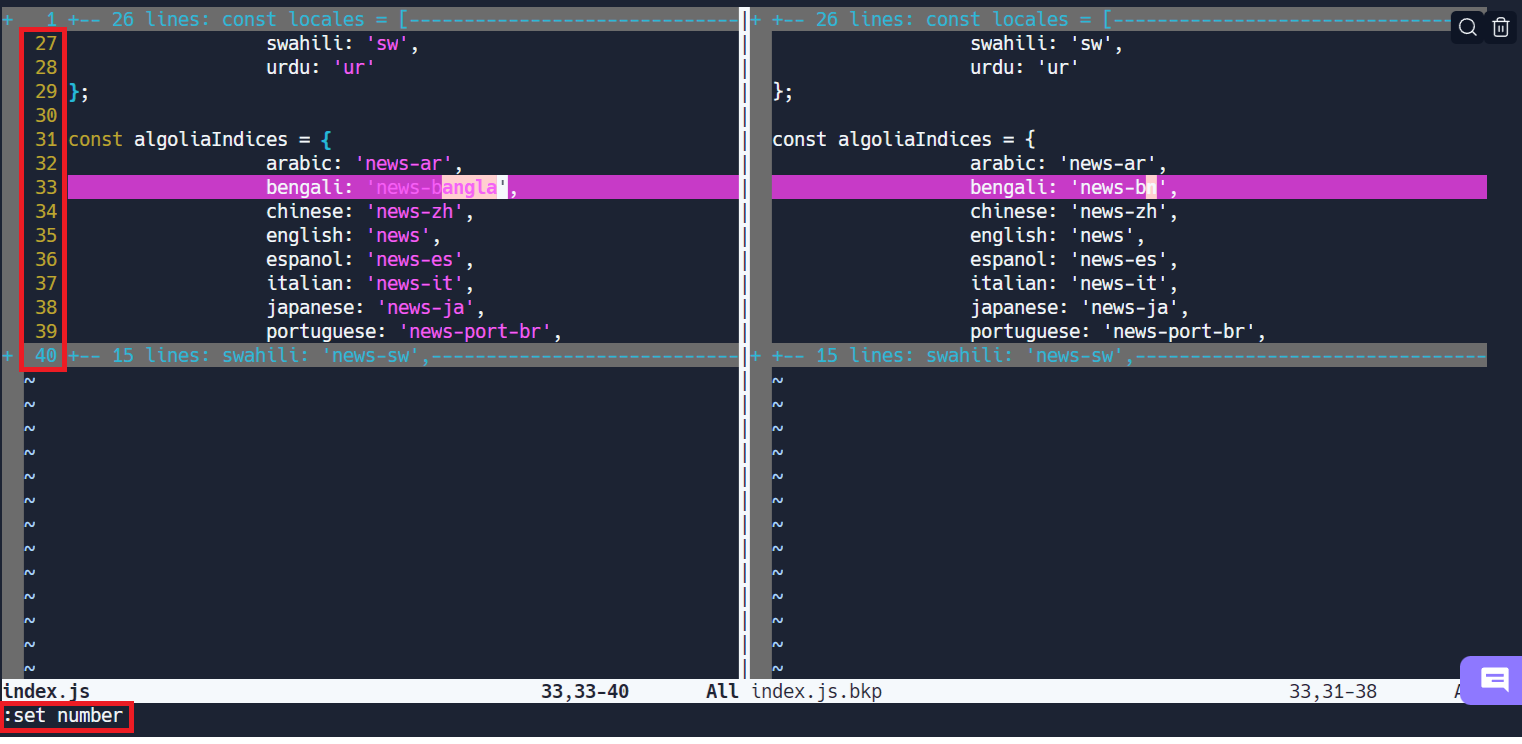The height and width of the screenshot is (744, 1522).
Task: Click cursor position '33,33-40' in status line
Action: tap(585, 691)
